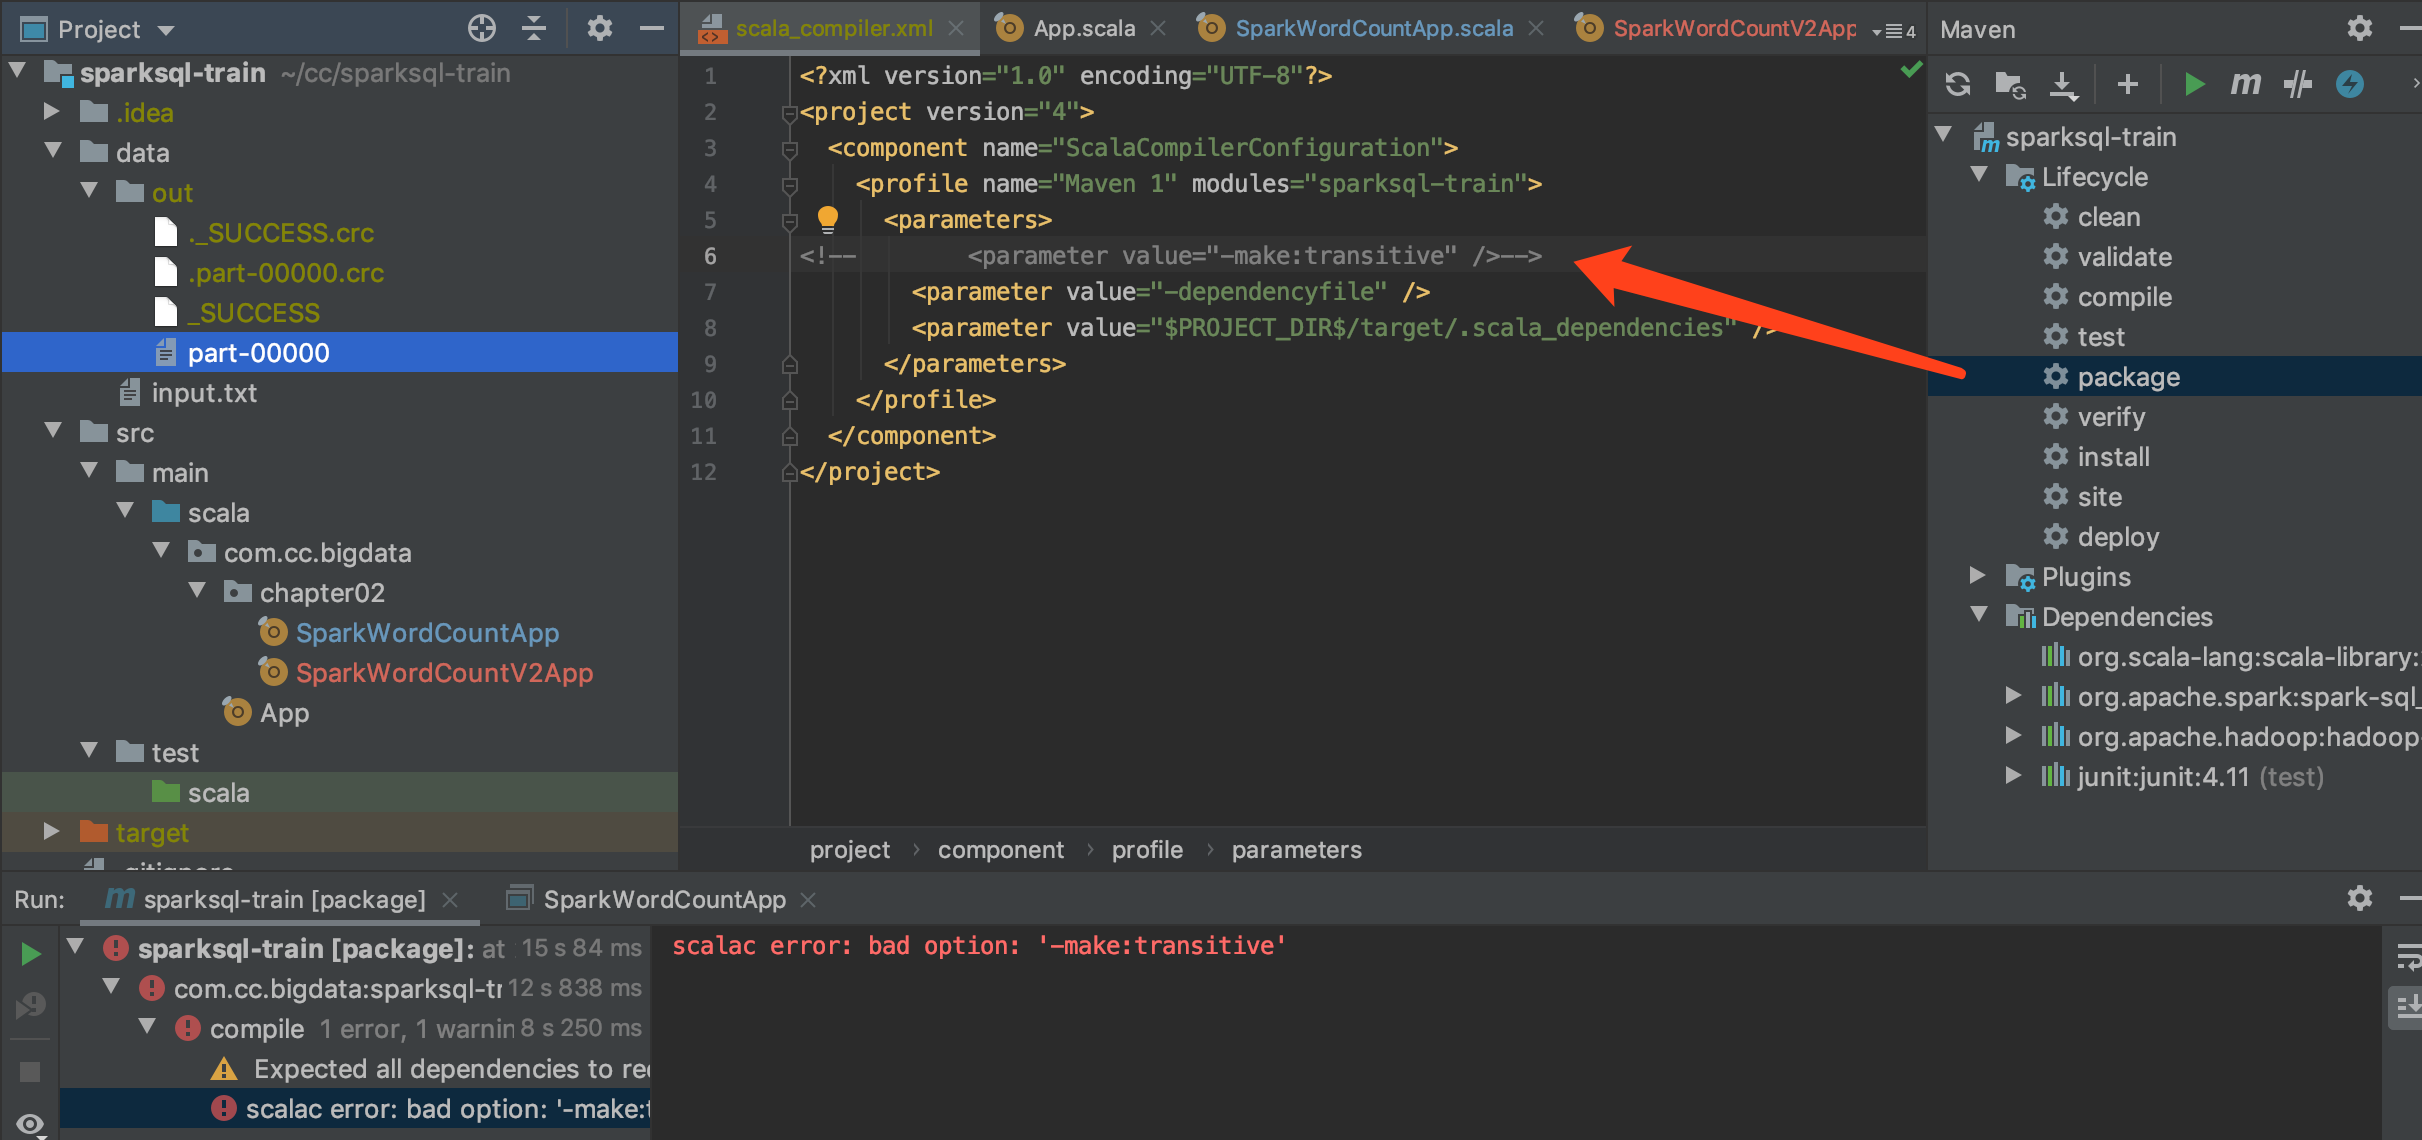The image size is (2422, 1140).
Task: Toggle soft-wrap icon in Run output
Action: click(x=2407, y=957)
